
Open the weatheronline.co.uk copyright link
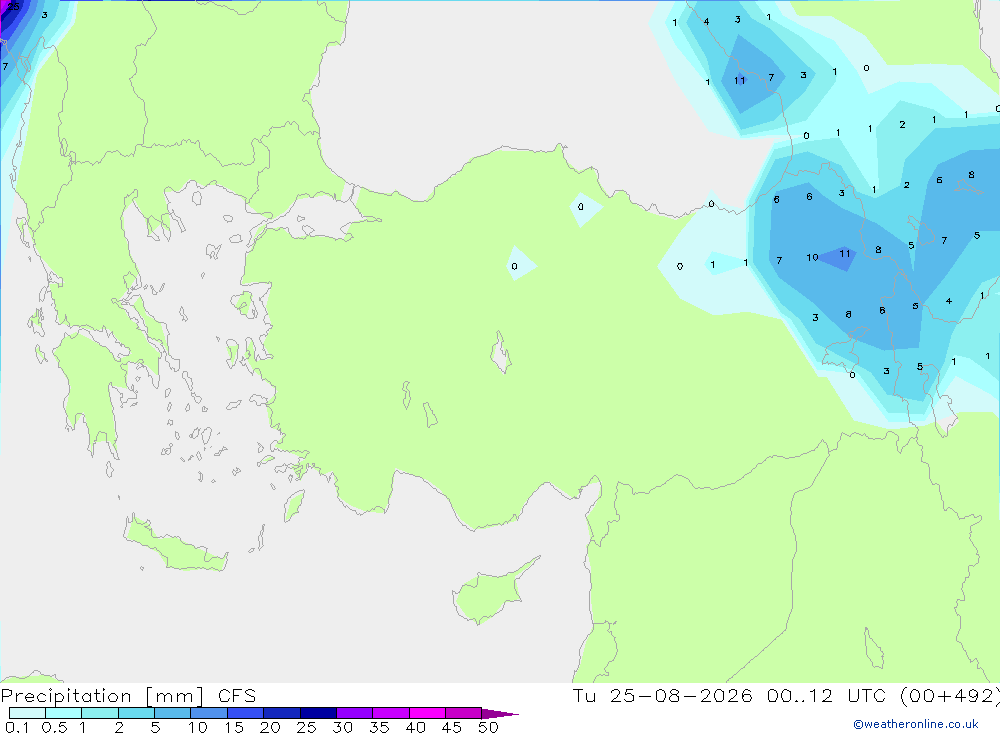coord(916,724)
